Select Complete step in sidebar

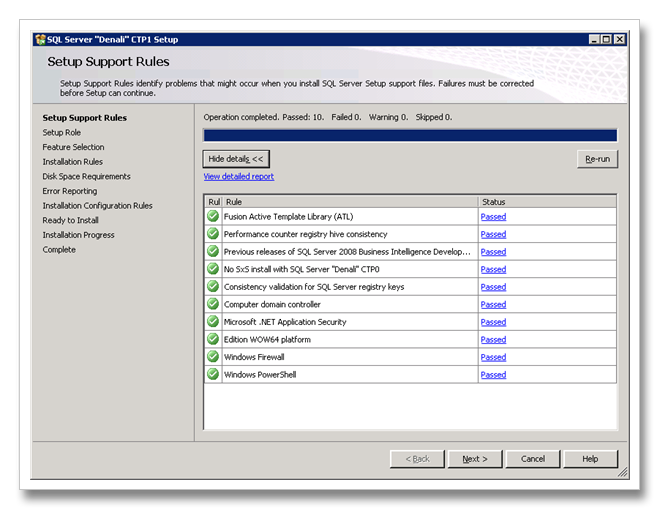click(59, 250)
